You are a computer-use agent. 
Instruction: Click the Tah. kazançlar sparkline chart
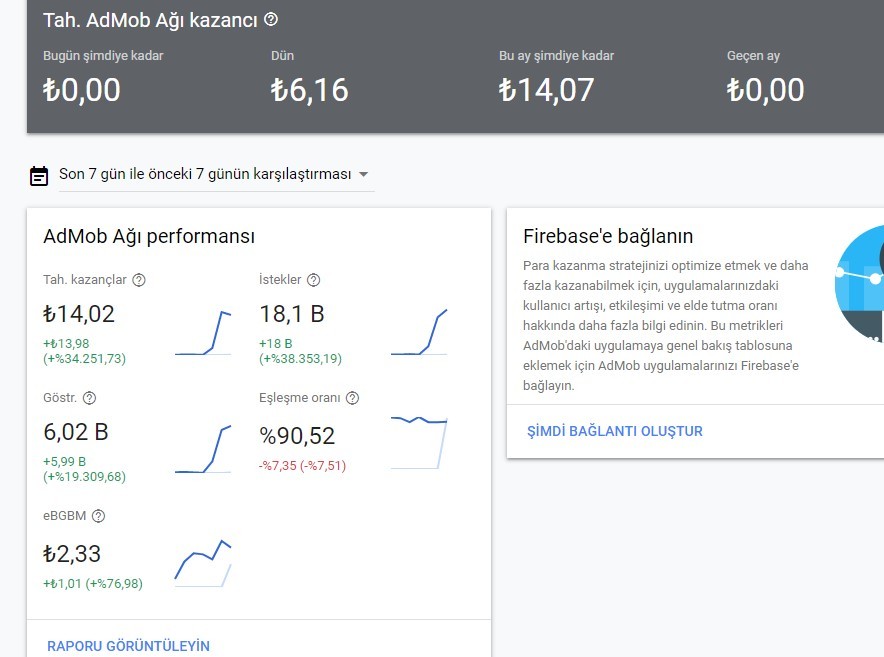(203, 333)
